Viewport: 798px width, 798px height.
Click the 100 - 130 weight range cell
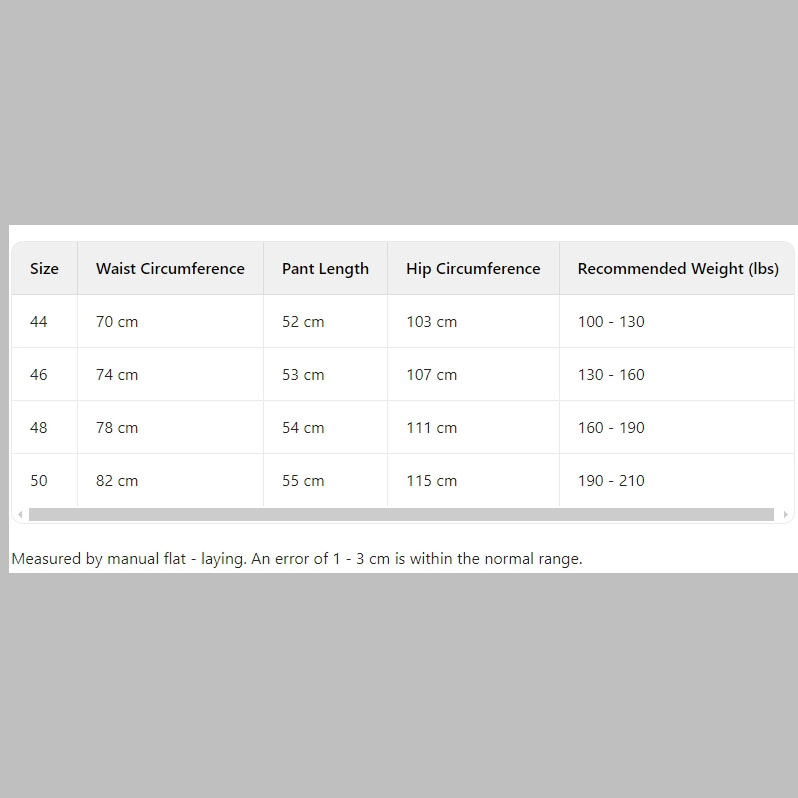pyautogui.click(x=611, y=322)
